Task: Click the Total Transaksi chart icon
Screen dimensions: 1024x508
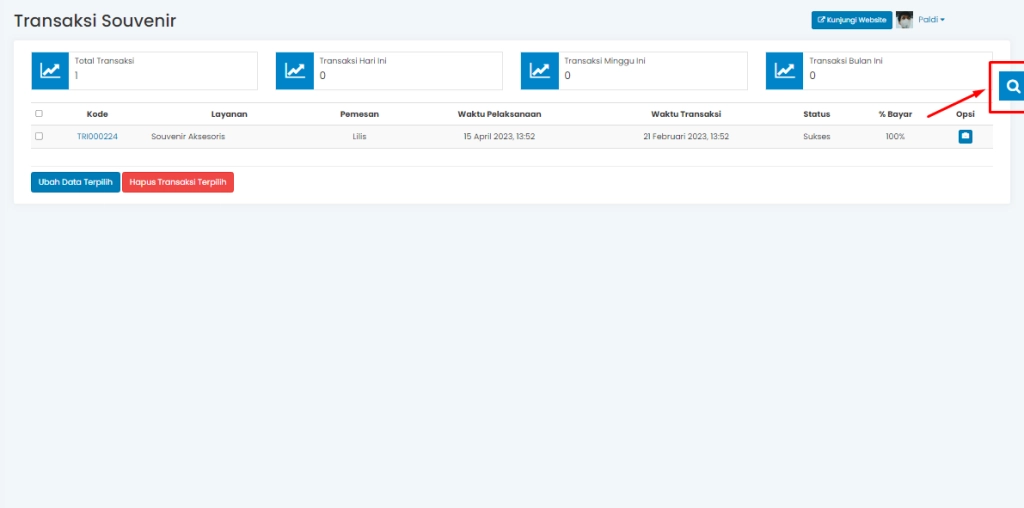Action: 50,71
